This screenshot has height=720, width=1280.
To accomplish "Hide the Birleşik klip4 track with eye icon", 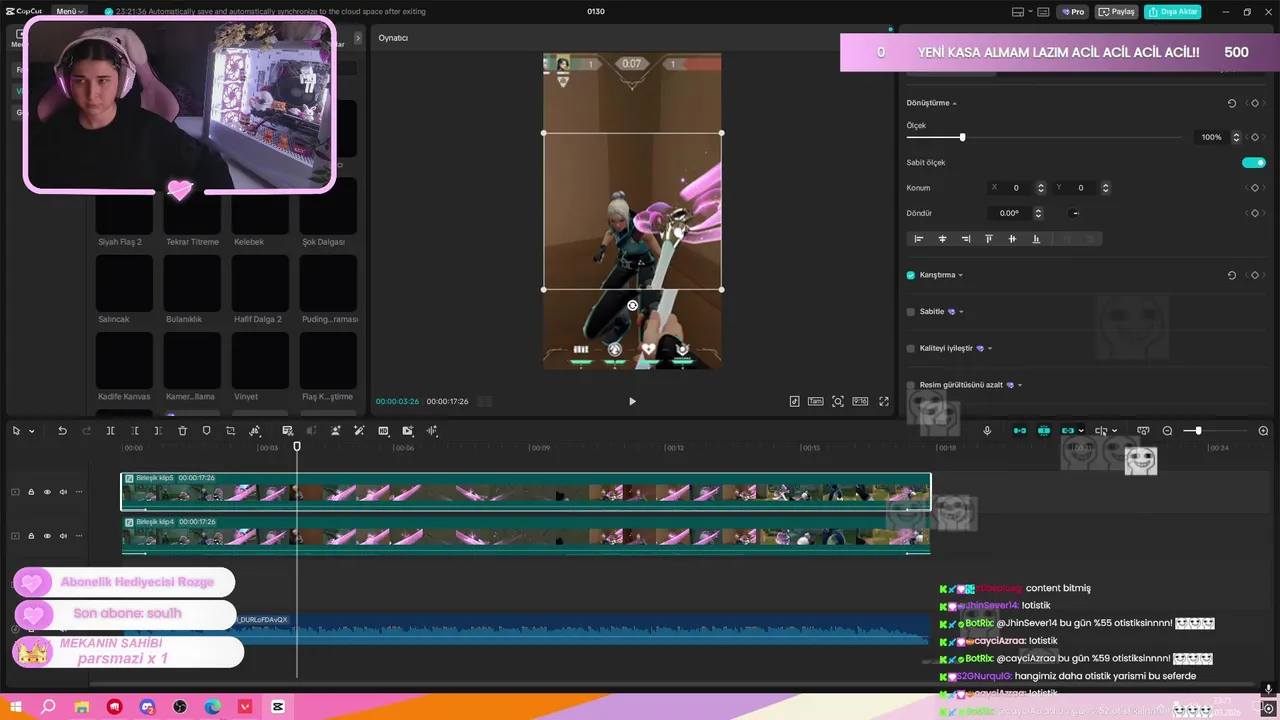I will pos(47,536).
